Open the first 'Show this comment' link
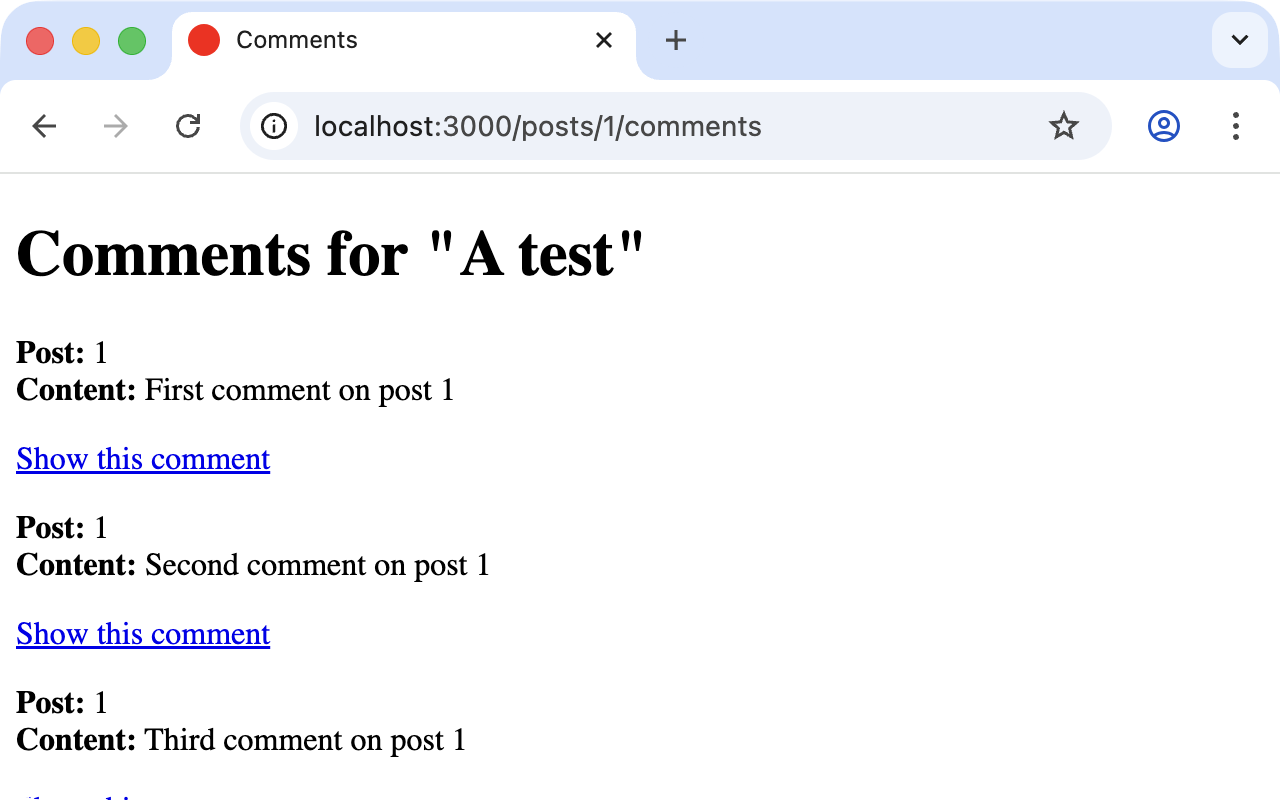Image resolution: width=1280 pixels, height=800 pixels. point(142,458)
